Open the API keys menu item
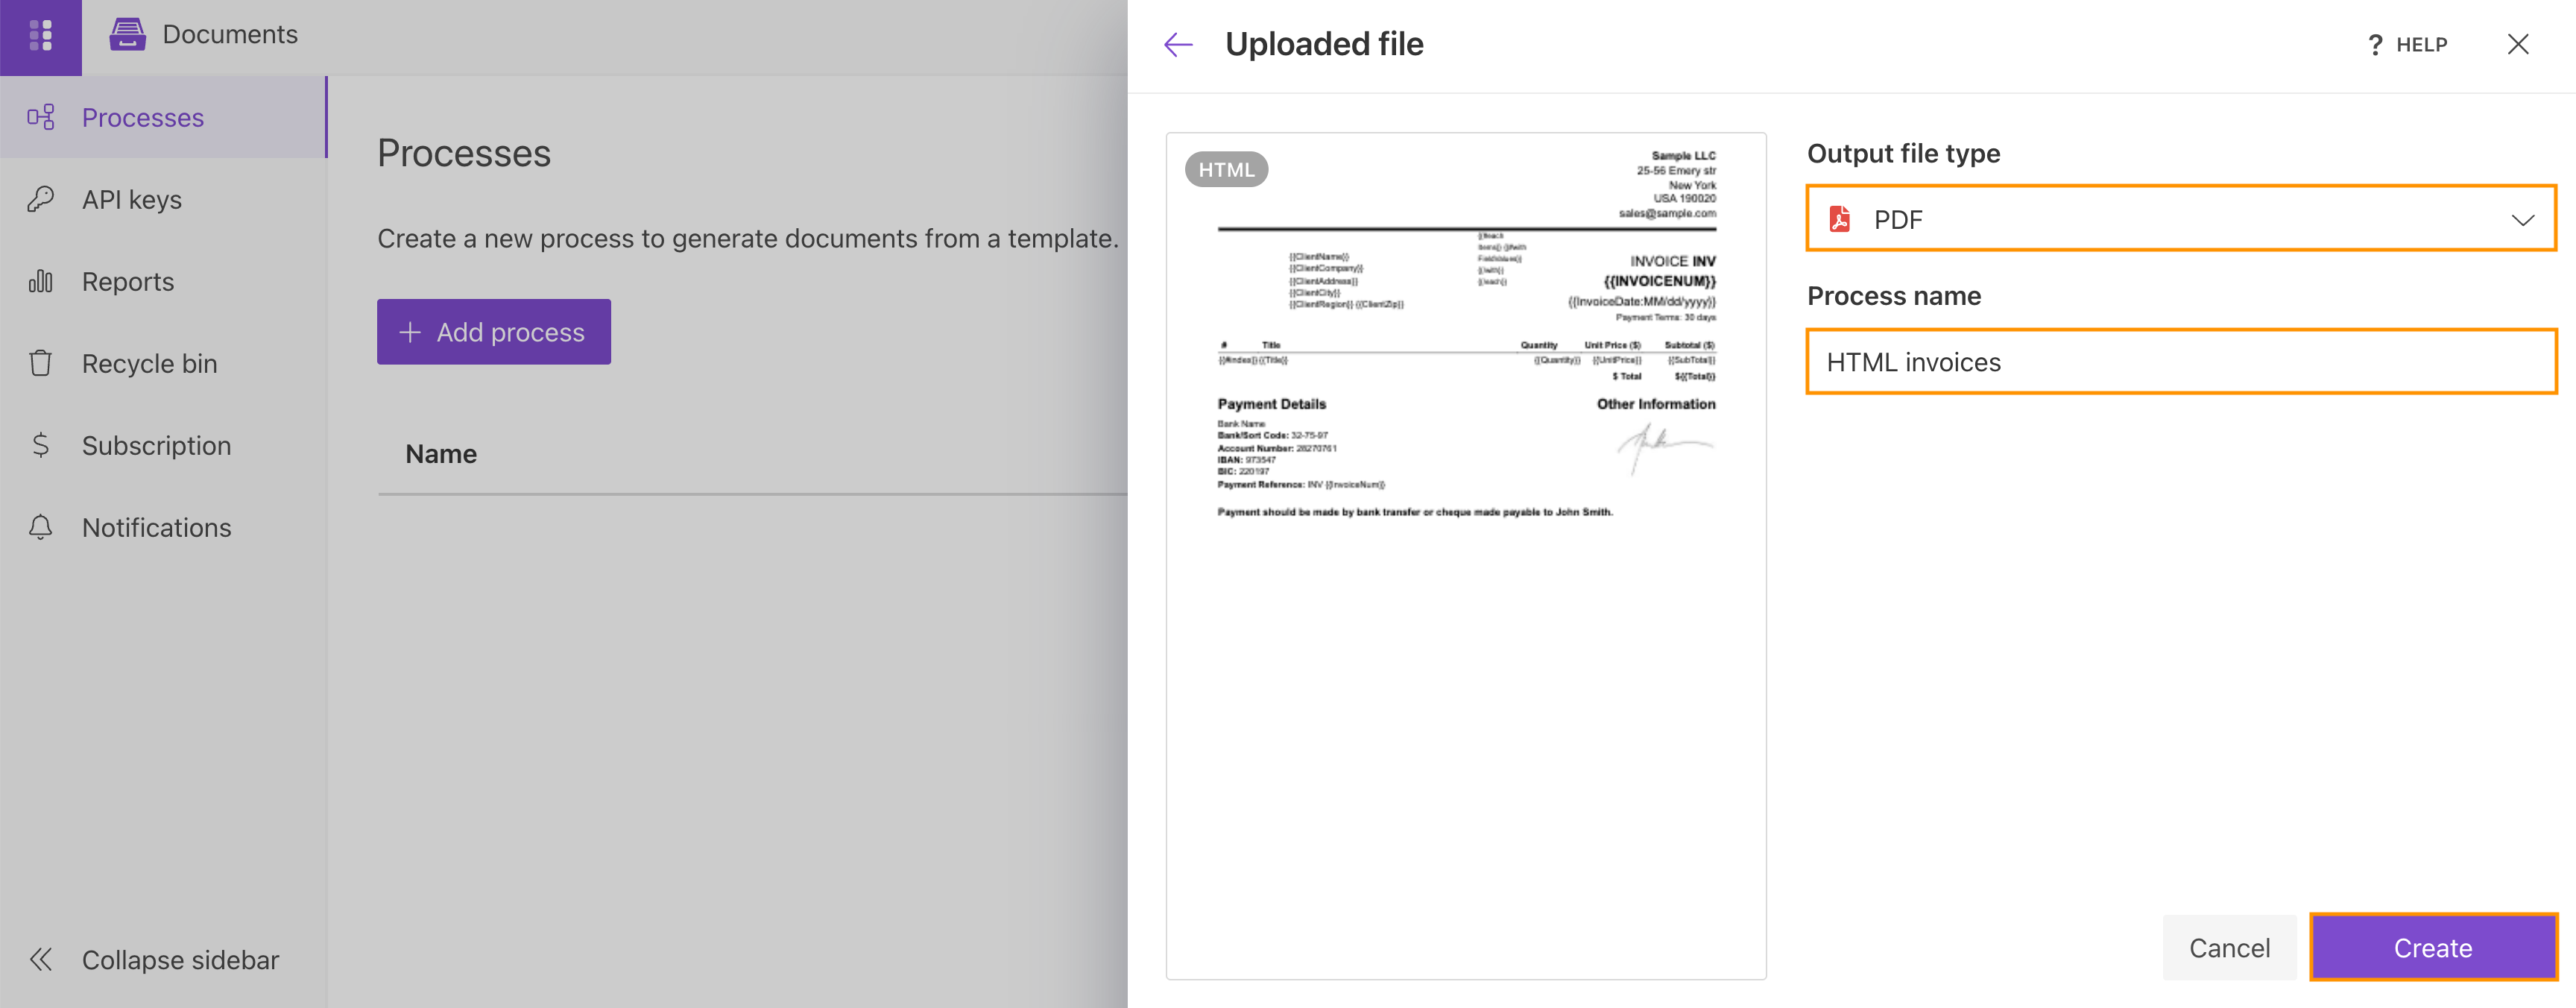Image resolution: width=2576 pixels, height=1008 pixels. pyautogui.click(x=164, y=199)
